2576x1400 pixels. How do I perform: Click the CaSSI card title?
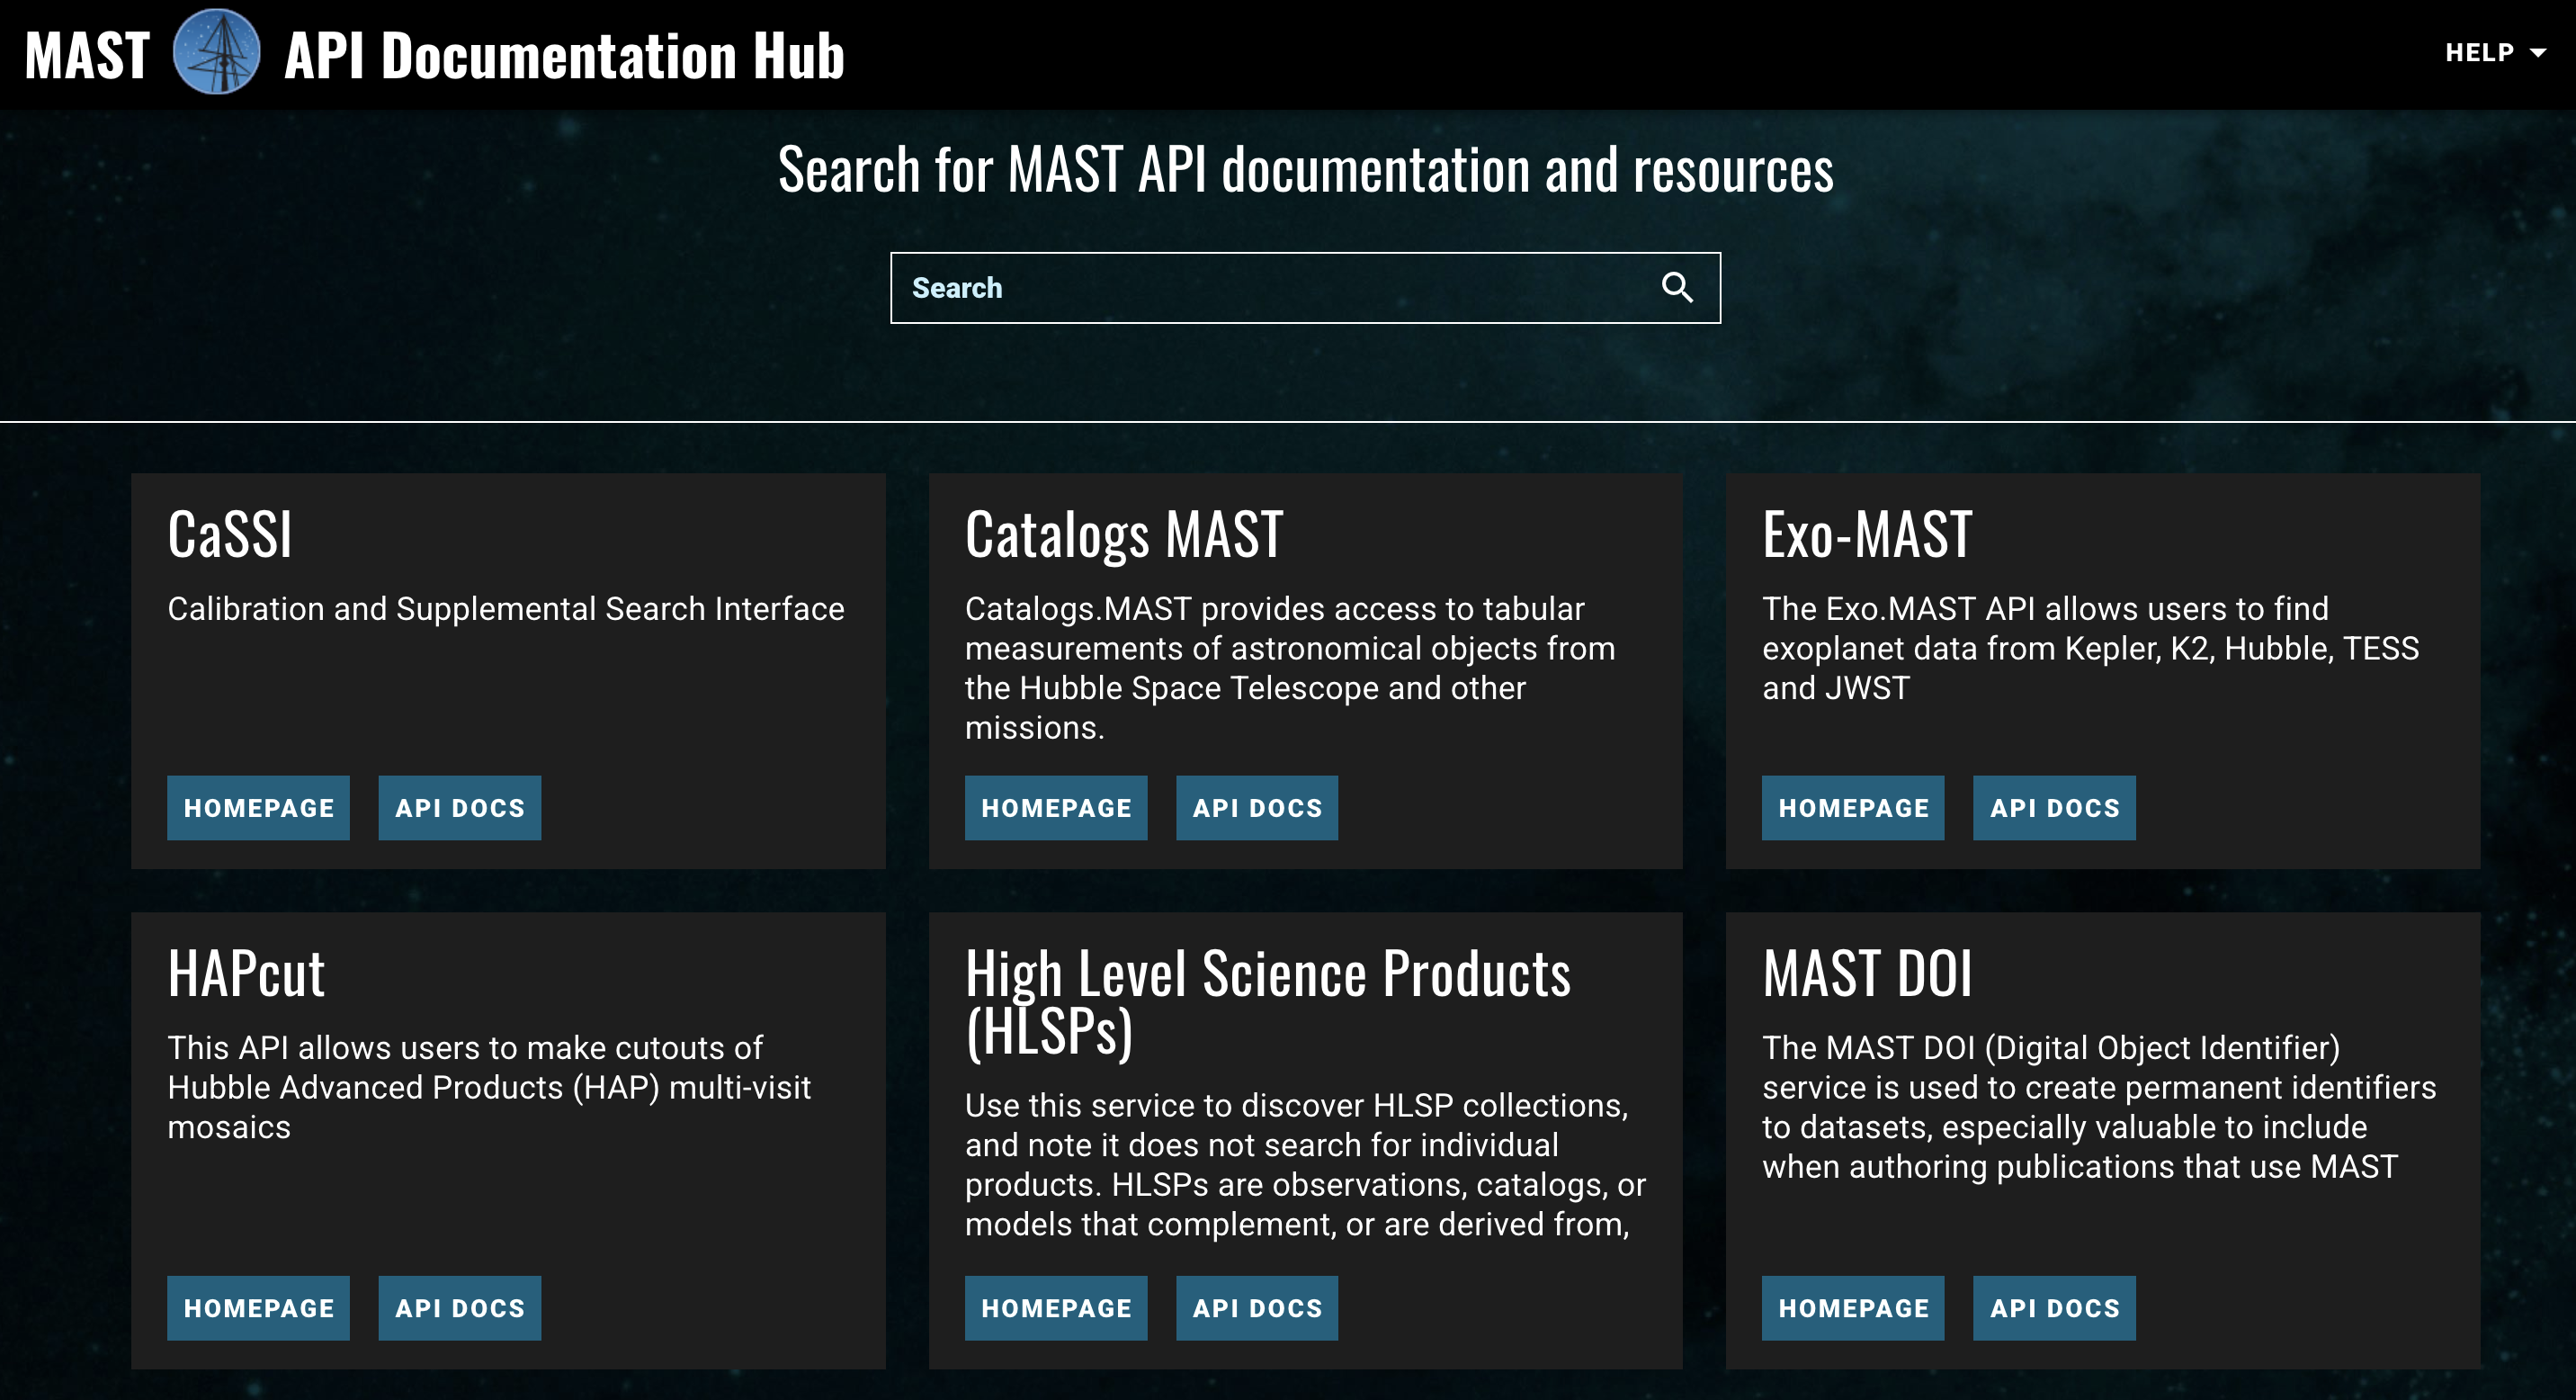[230, 534]
